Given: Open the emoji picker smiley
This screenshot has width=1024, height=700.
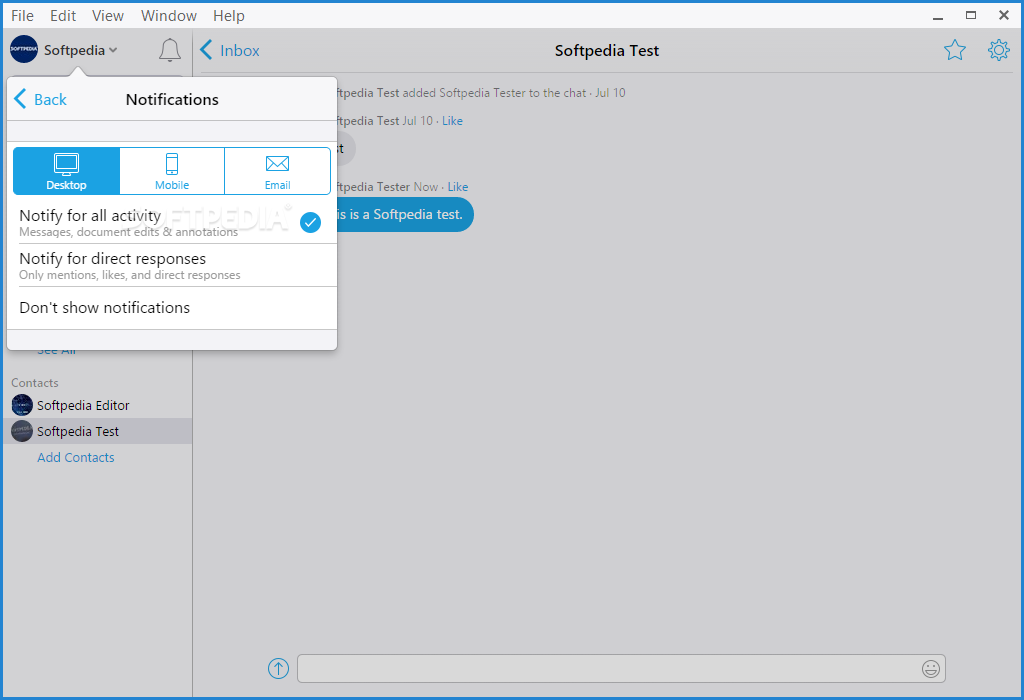Looking at the screenshot, I should [x=931, y=669].
